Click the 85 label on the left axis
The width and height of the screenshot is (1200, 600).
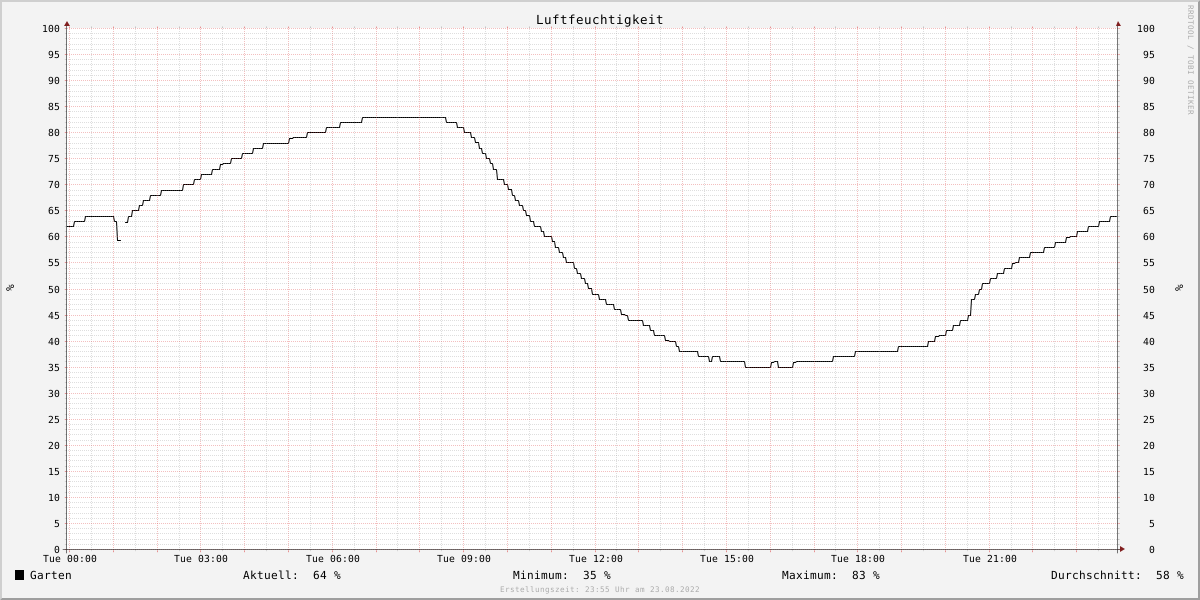click(54, 107)
